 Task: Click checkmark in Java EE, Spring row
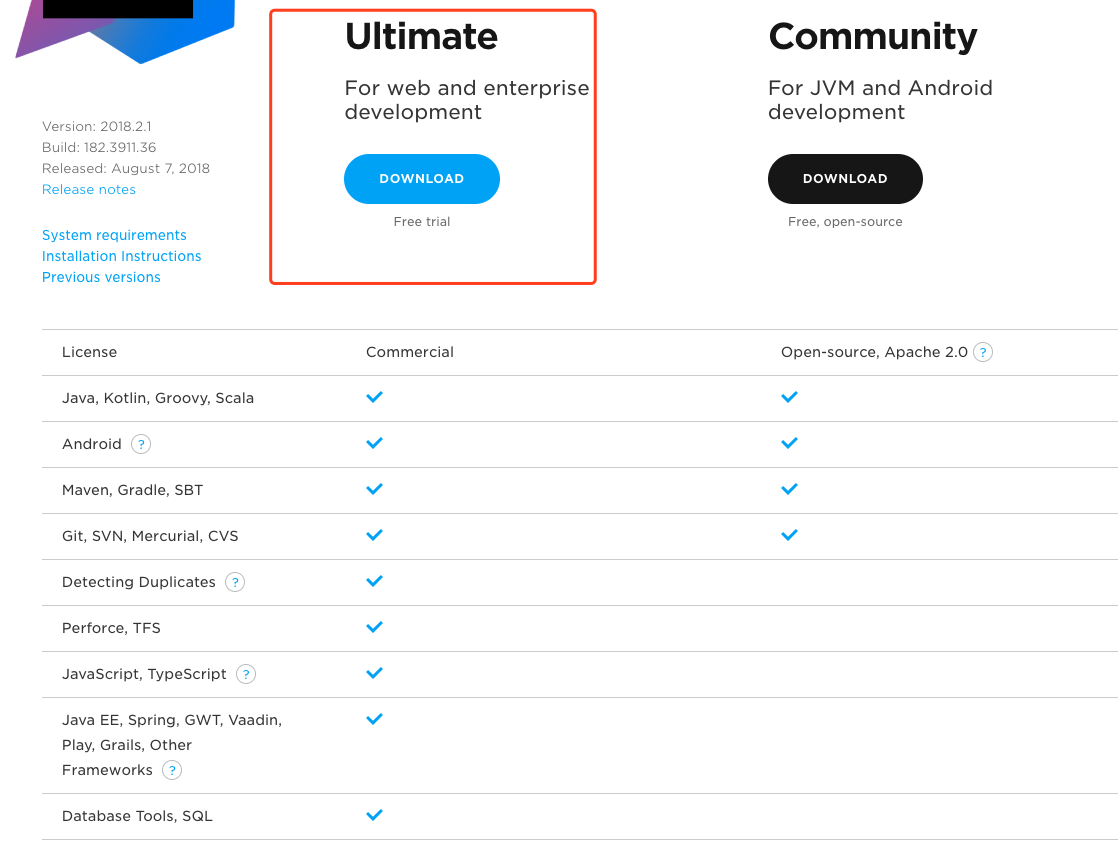374,719
